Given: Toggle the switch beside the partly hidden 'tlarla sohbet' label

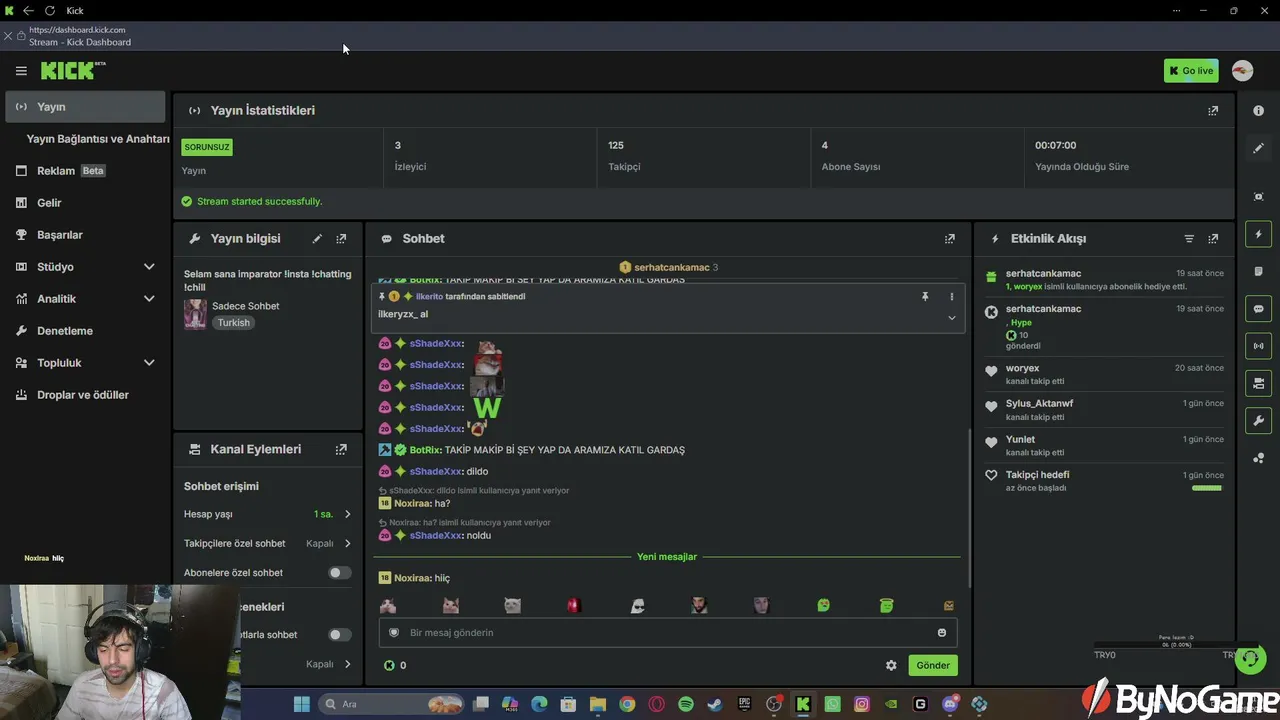Looking at the screenshot, I should (x=340, y=635).
